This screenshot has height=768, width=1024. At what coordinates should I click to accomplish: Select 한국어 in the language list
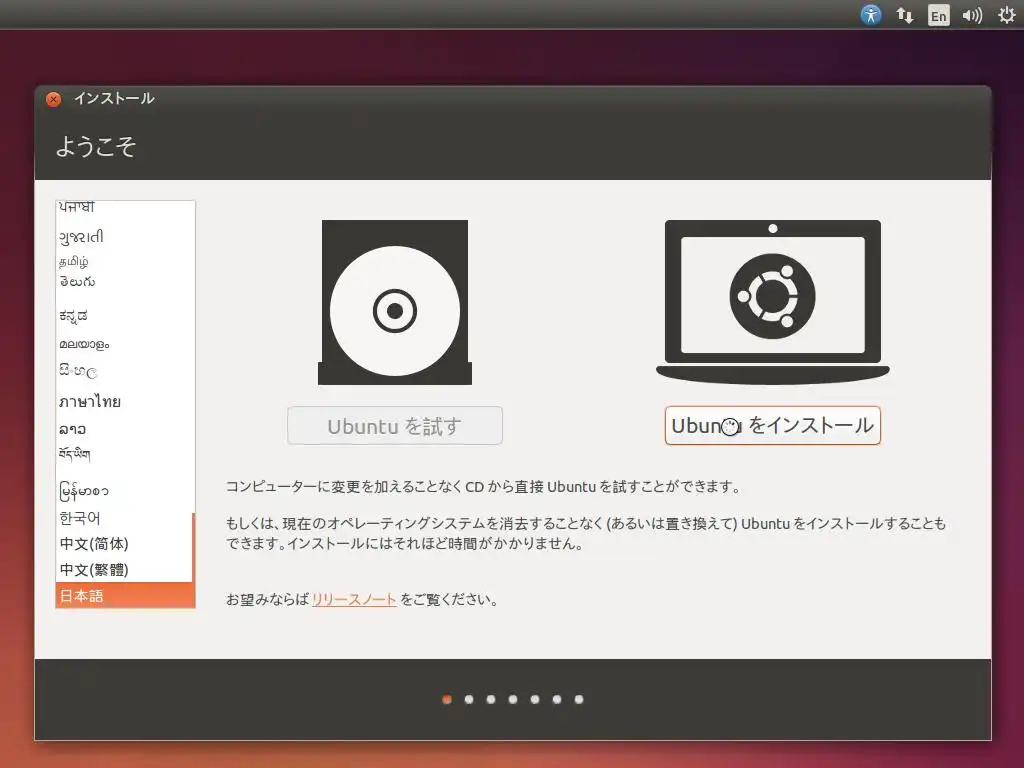pyautogui.click(x=124, y=518)
